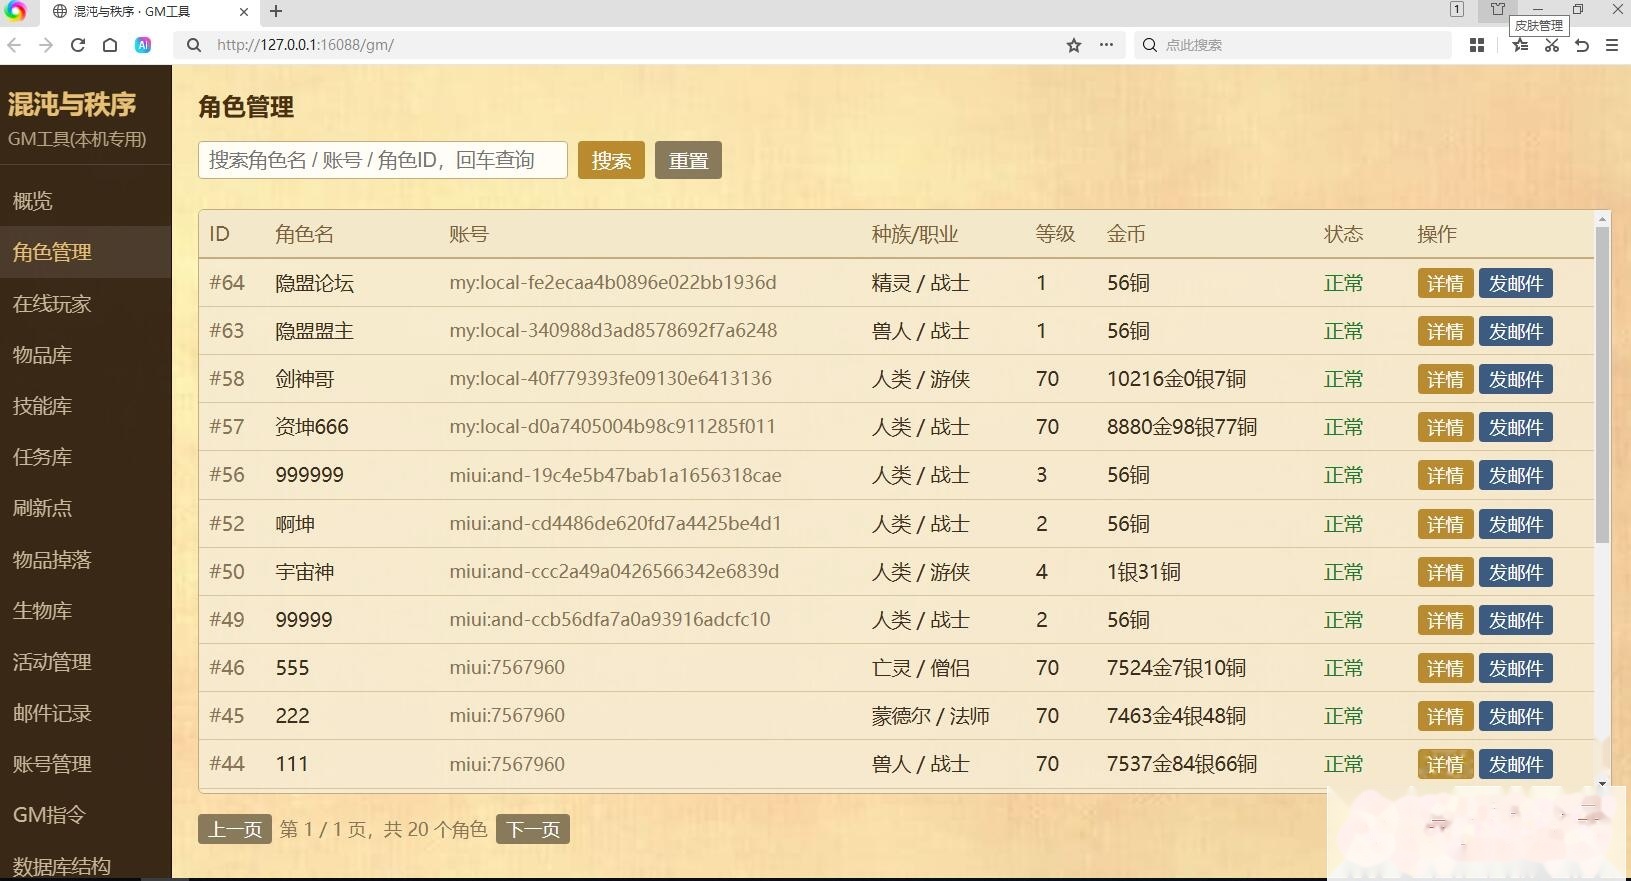Click the 下一页 button

(533, 829)
